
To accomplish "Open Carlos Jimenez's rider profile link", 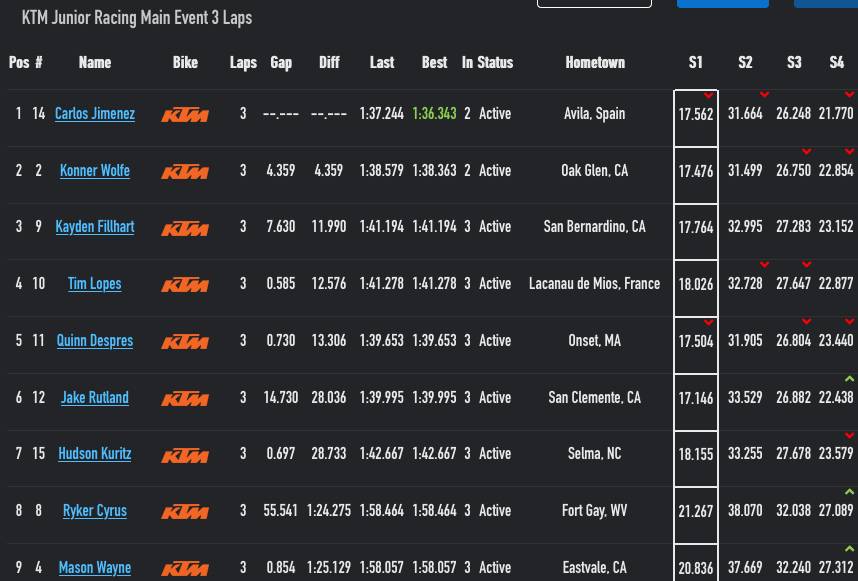I will tap(95, 114).
